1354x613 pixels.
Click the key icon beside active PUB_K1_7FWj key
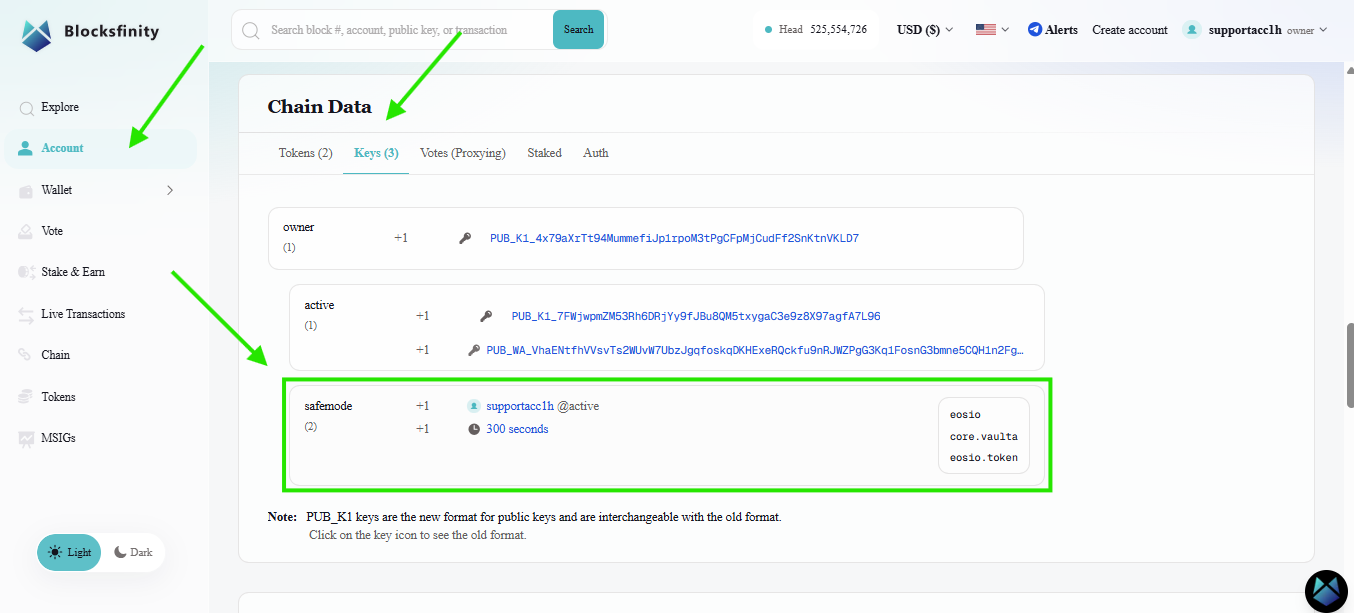[486, 316]
